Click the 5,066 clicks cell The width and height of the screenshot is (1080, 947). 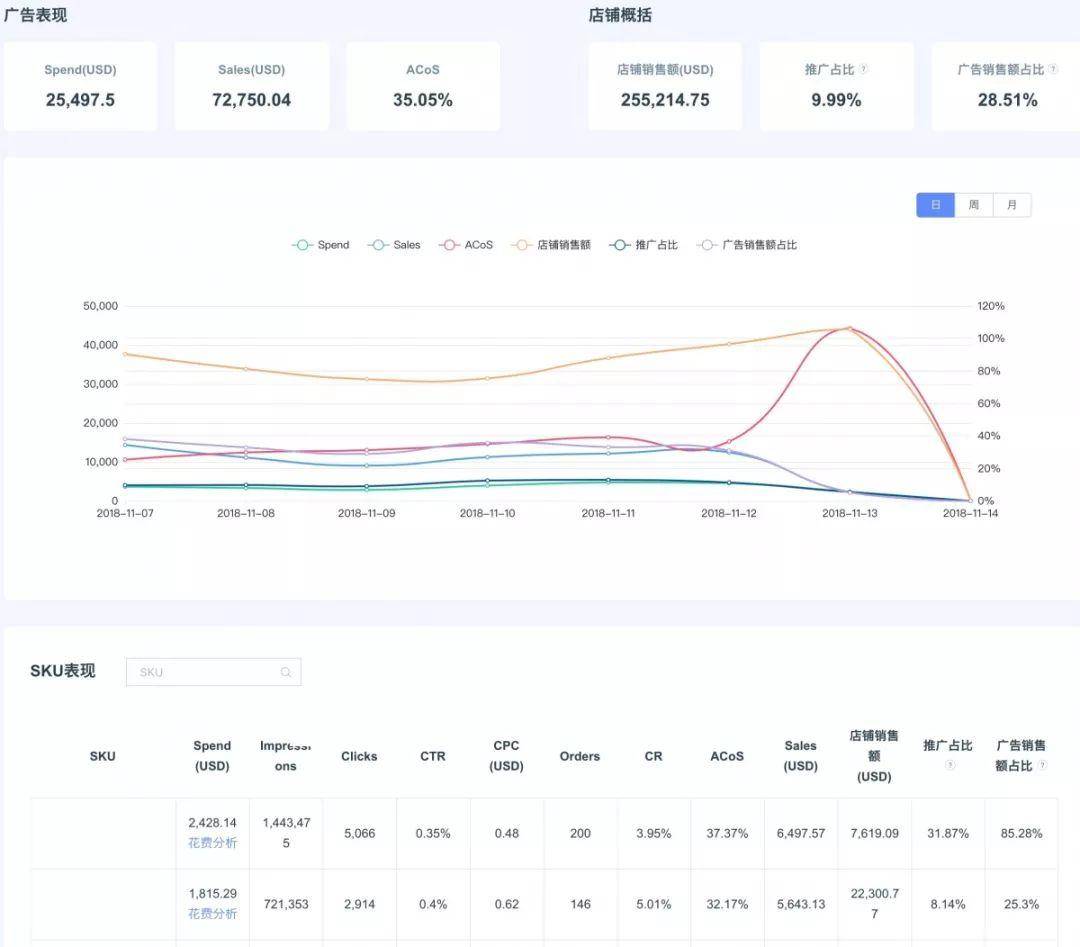click(360, 833)
